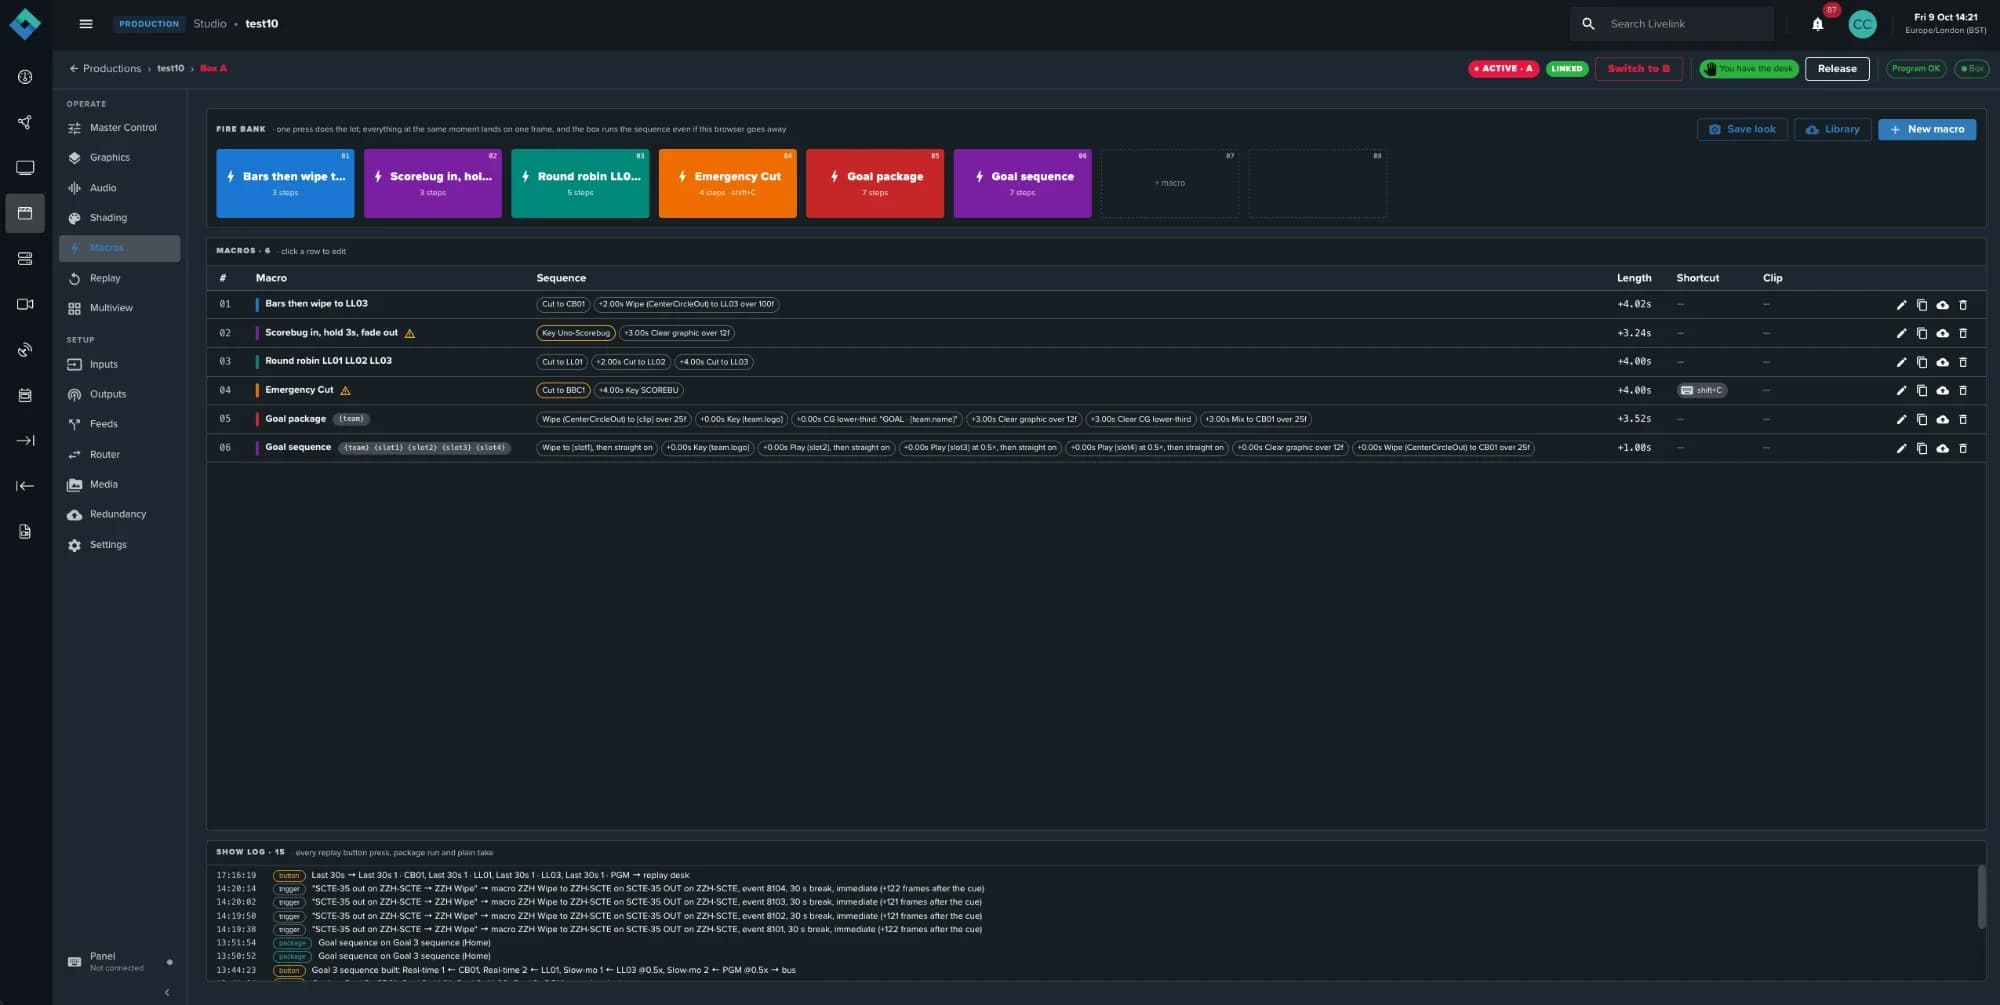The image size is (2000, 1005).
Task: Open the satellite dish icon in the rail
Action: [25, 350]
